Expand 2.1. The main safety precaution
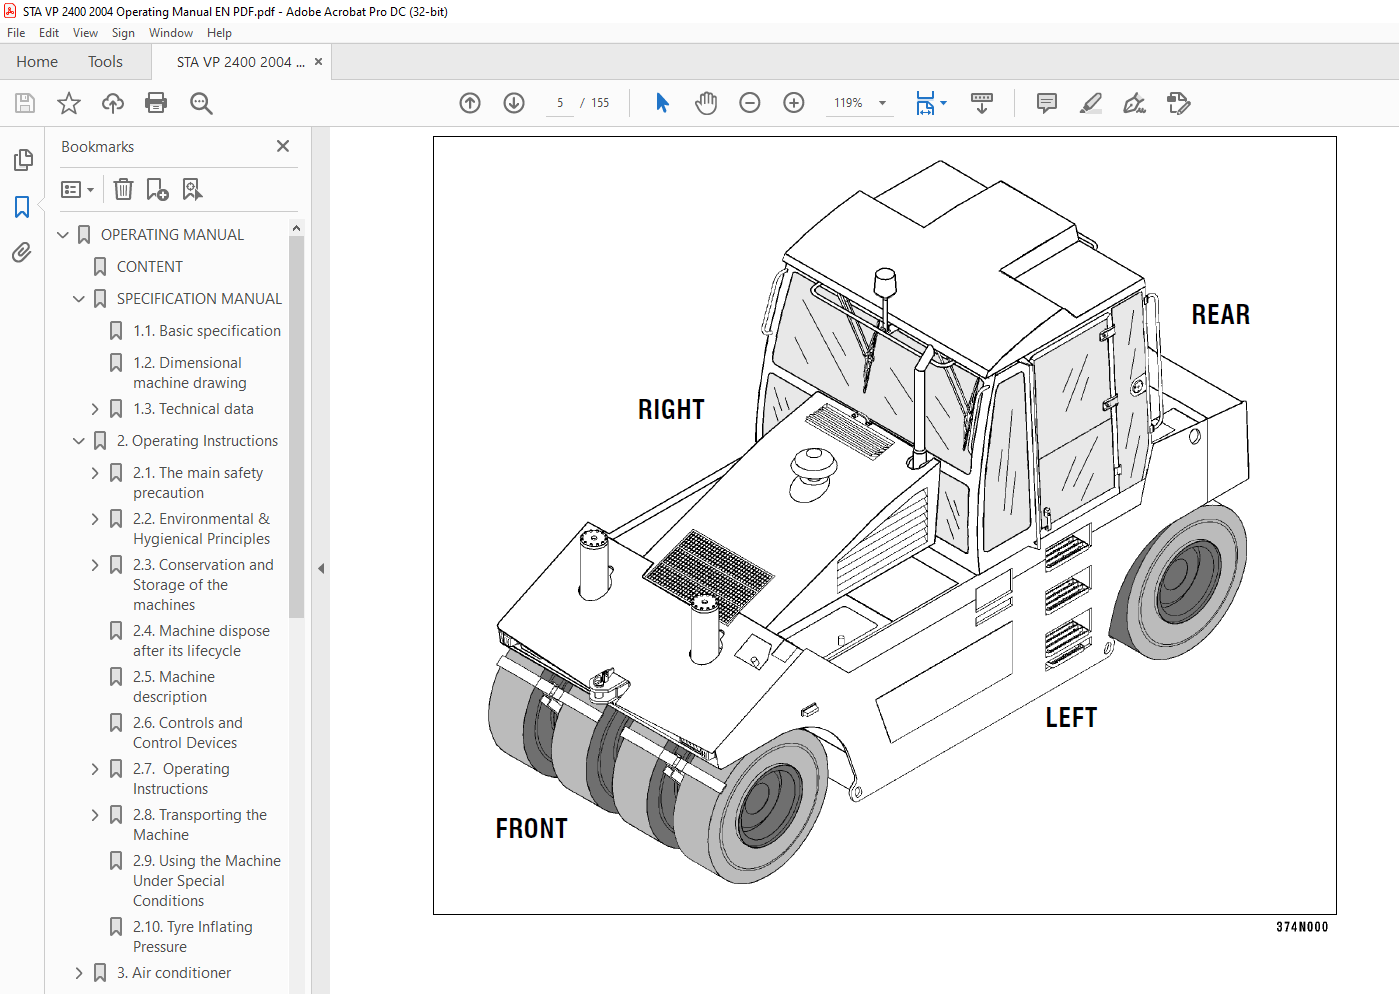 pos(95,473)
